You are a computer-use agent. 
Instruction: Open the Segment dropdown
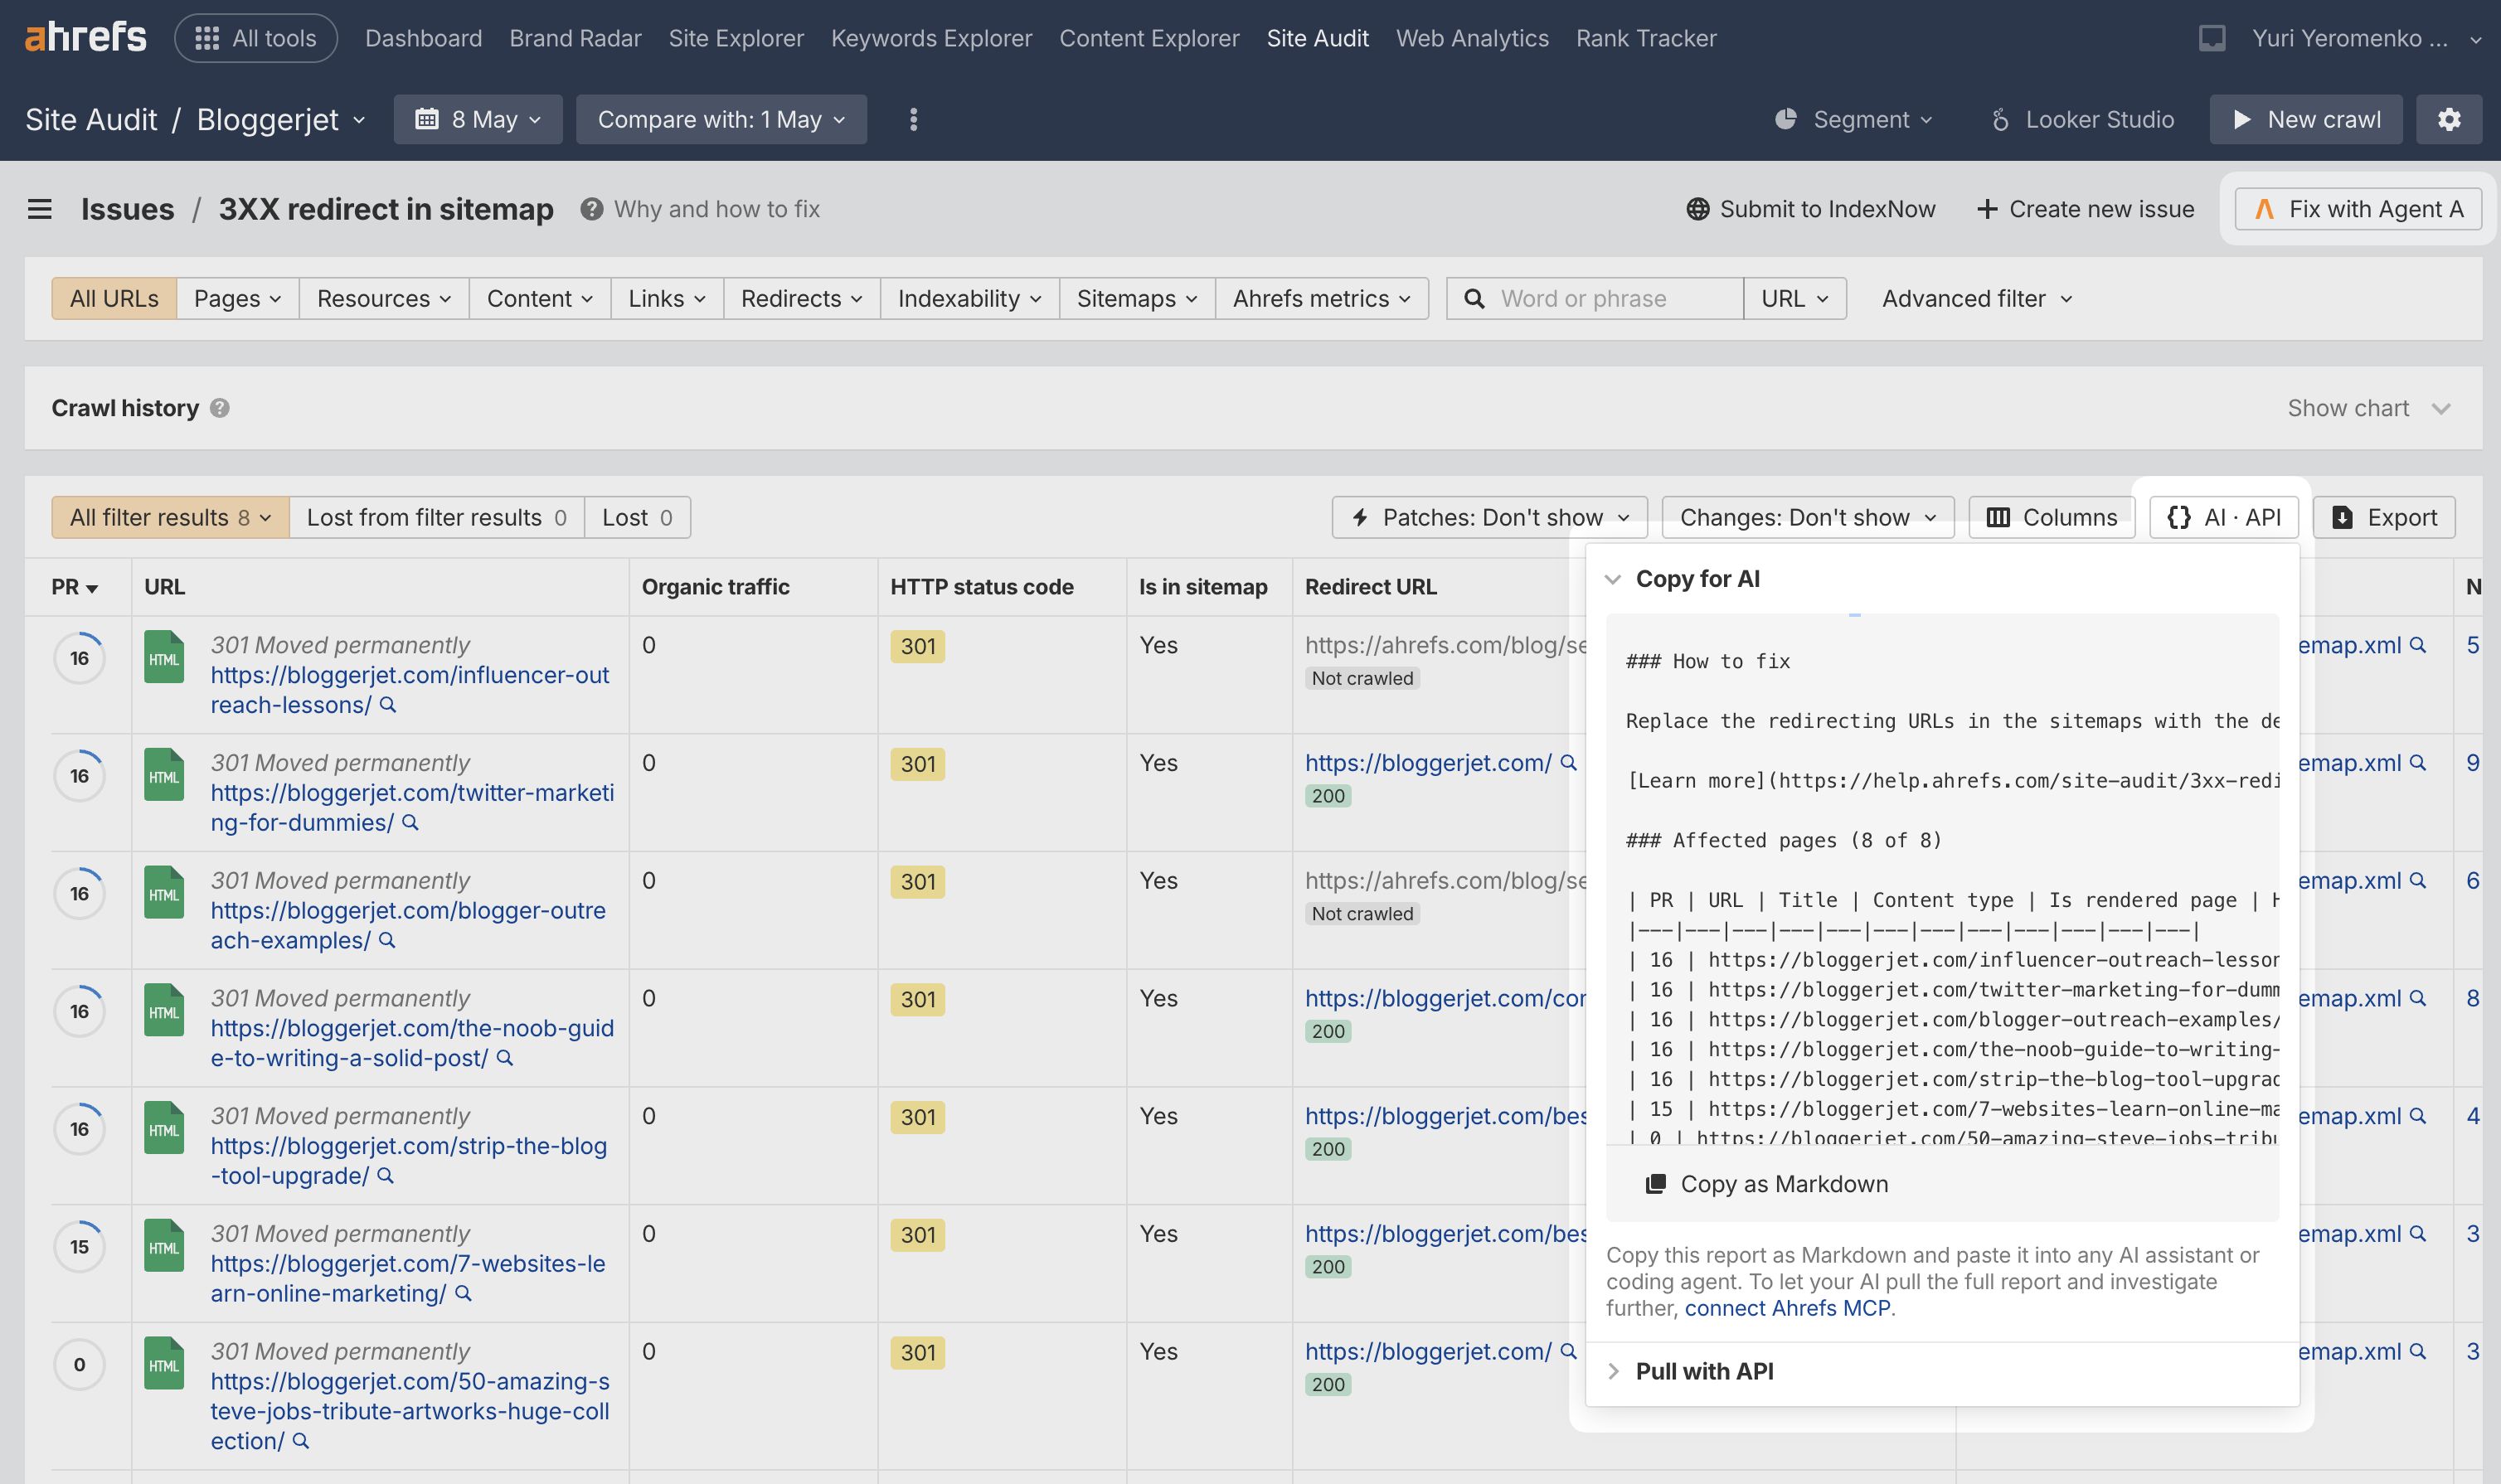[1854, 119]
